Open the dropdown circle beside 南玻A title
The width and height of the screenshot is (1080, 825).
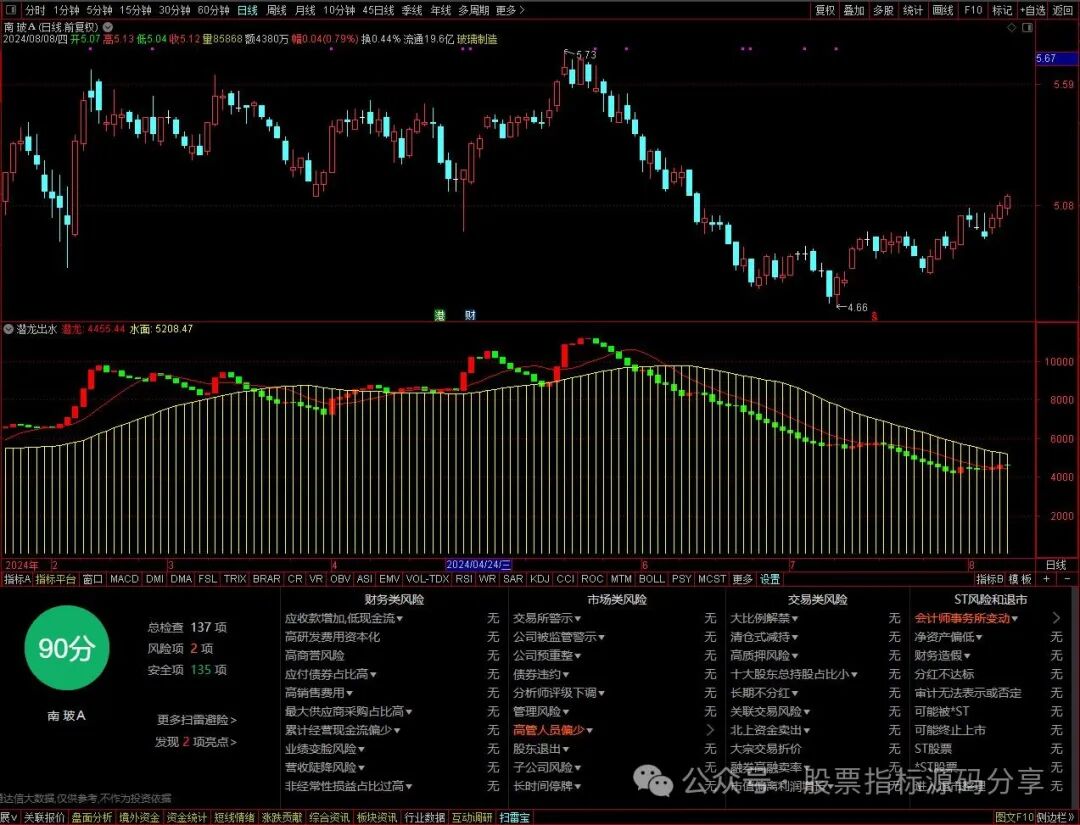(107, 28)
